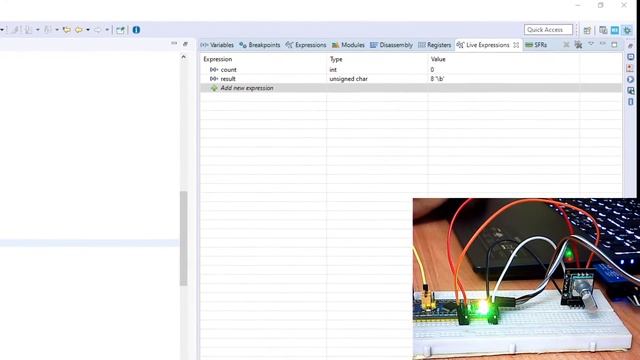
Task: Minimize the application window
Action: pyautogui.click(x=578, y=5)
